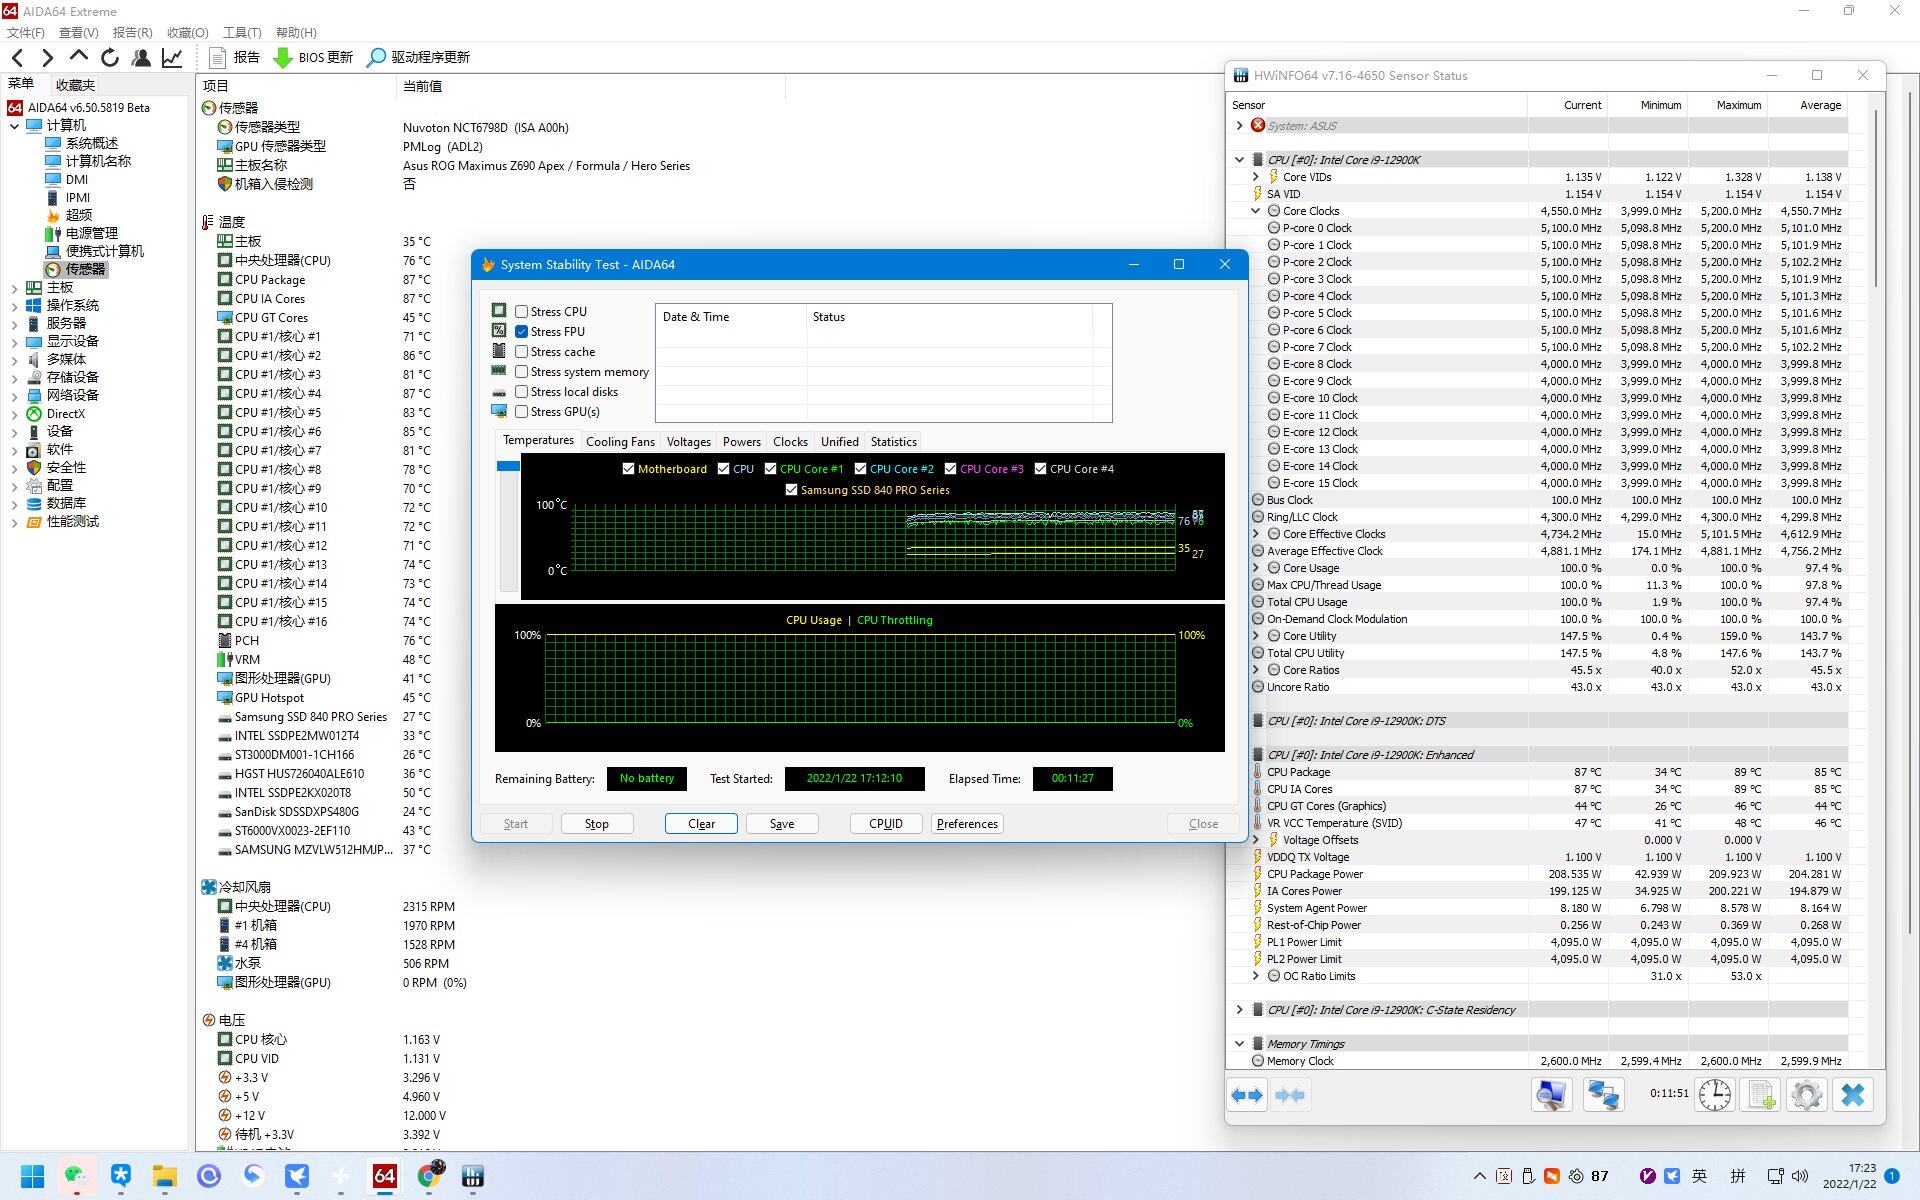Show hidden system tray icons
Screen dimensions: 1920x1200
coord(1479,1176)
